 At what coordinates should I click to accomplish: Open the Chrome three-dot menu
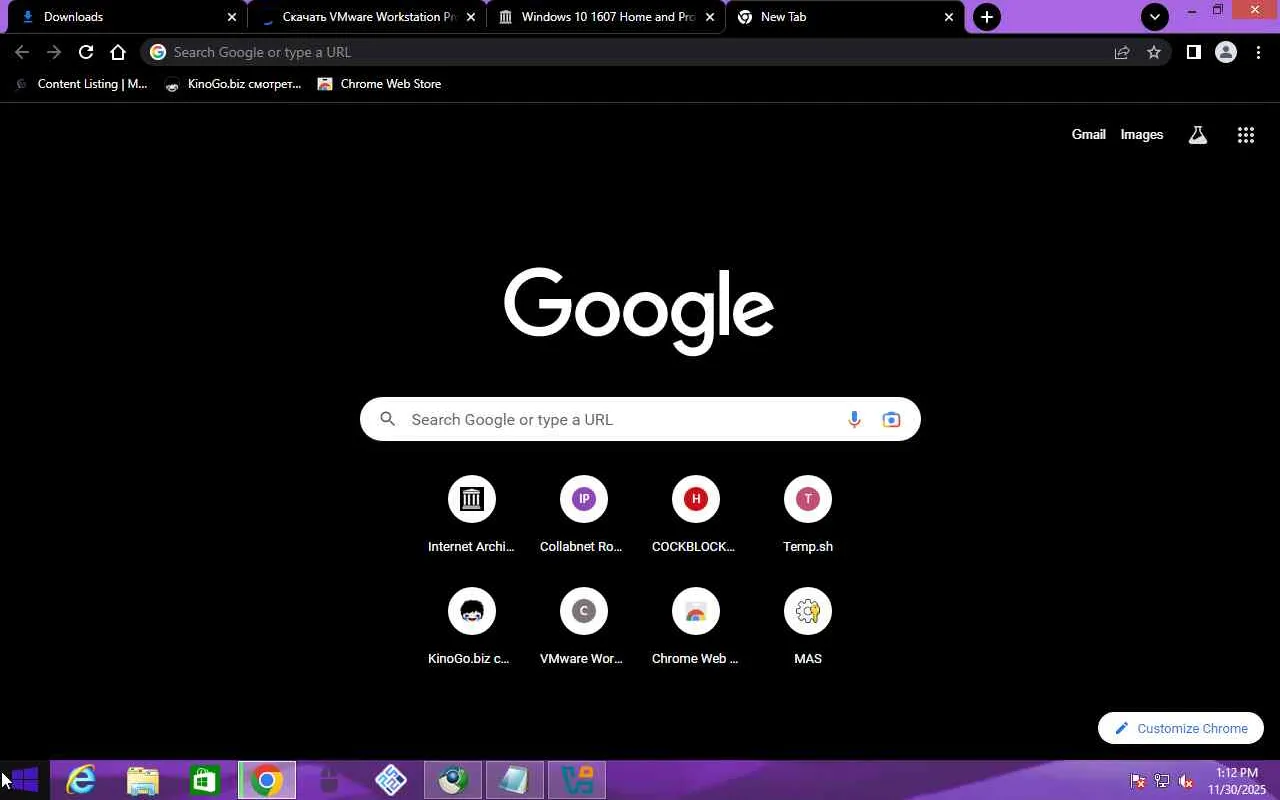coord(1258,52)
